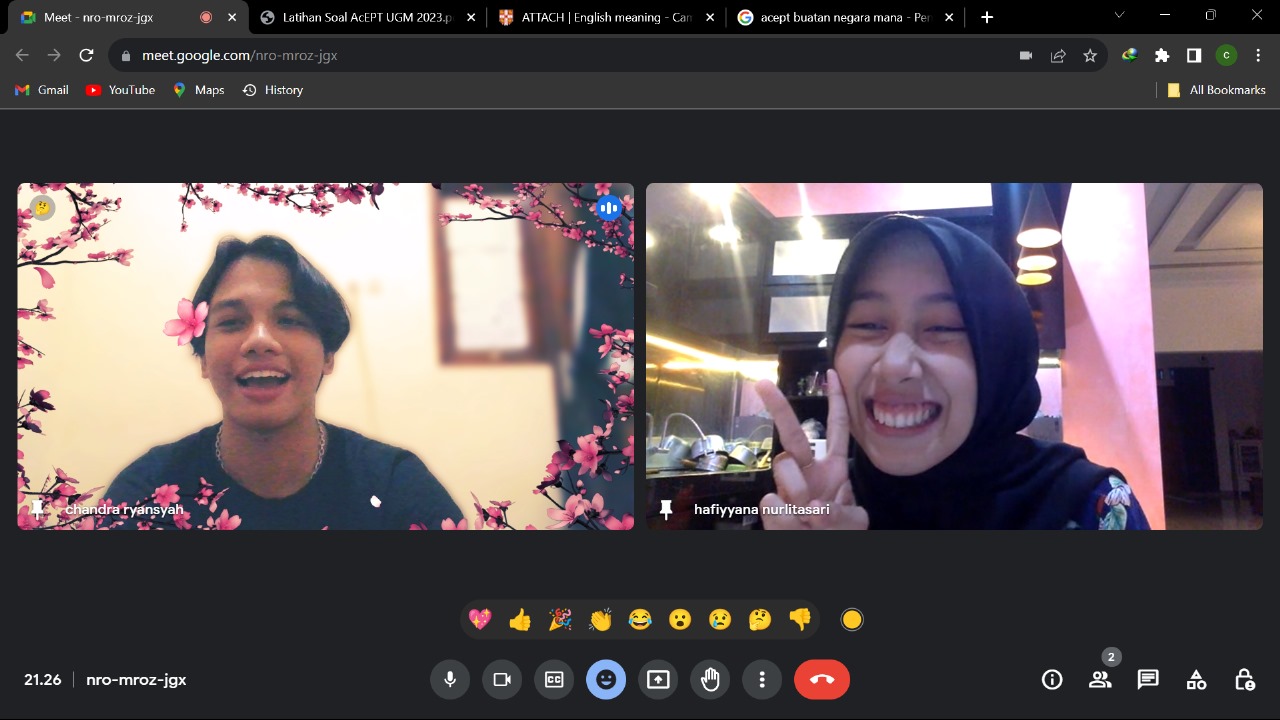1280x720 pixels.
Task: Open host controls lock icon
Action: 1244,680
